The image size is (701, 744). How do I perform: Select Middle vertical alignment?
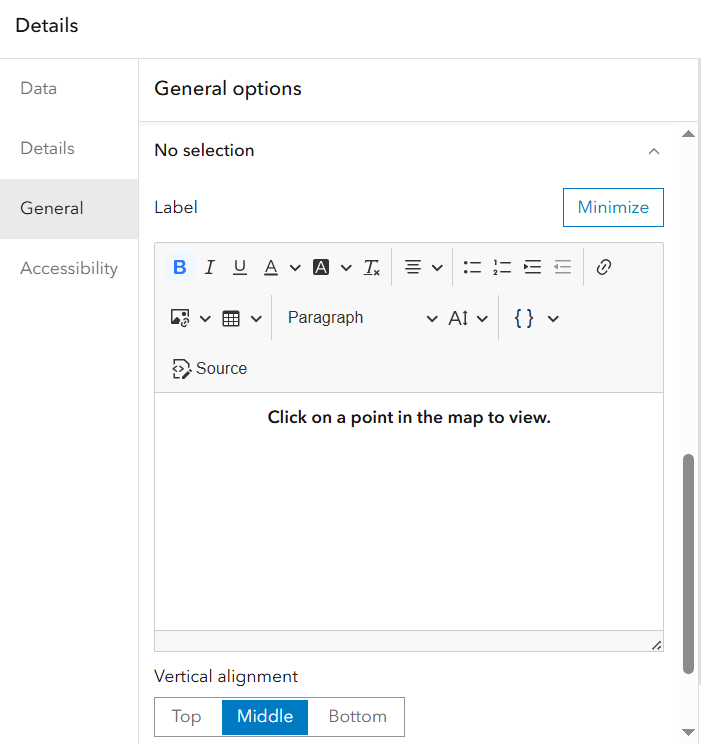click(x=265, y=716)
